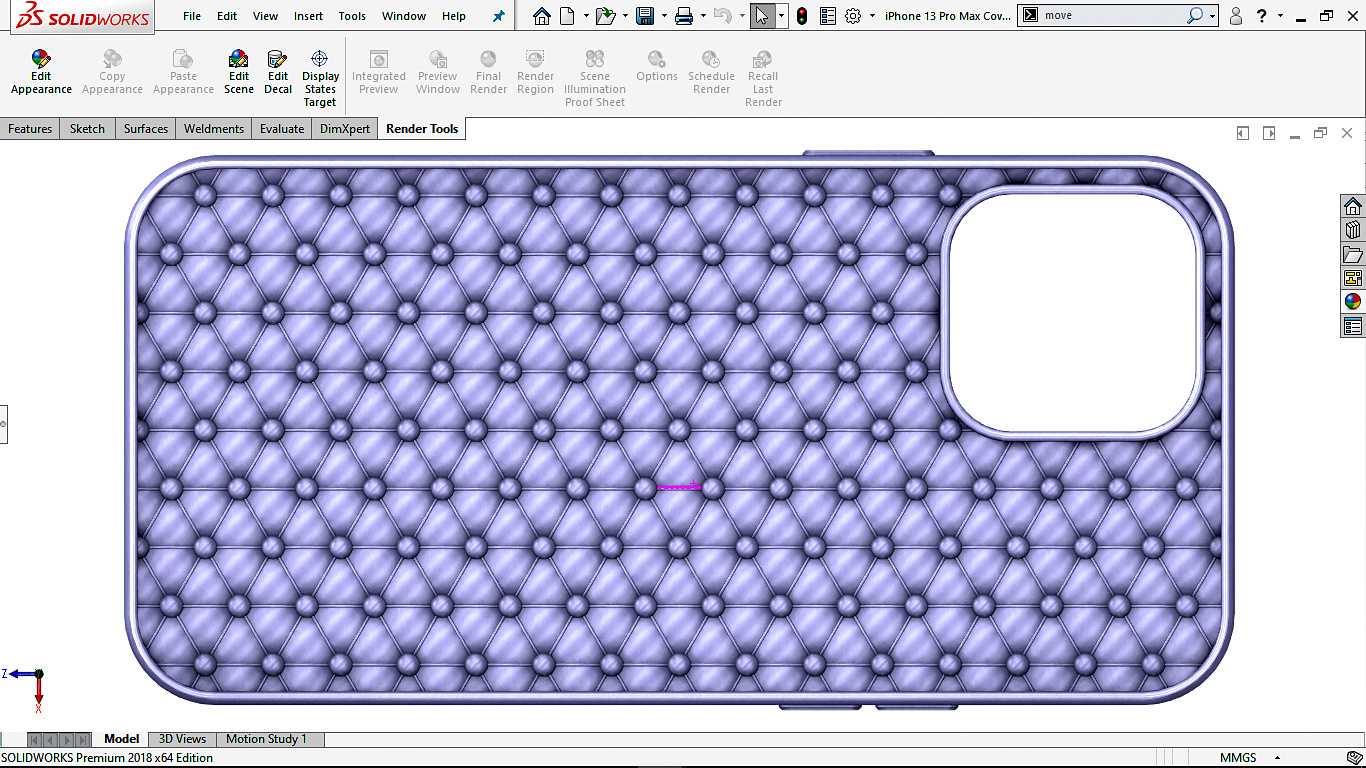Click the Open file icon

(x=604, y=16)
